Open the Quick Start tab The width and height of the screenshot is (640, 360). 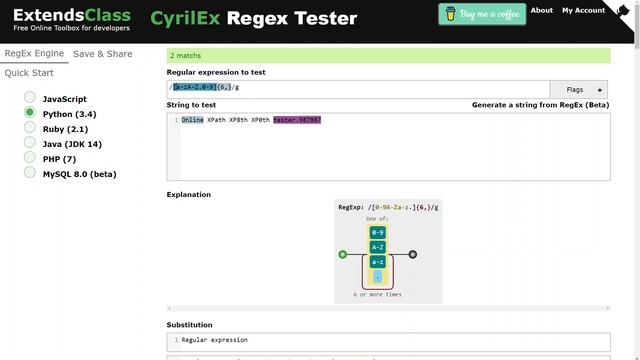click(29, 73)
